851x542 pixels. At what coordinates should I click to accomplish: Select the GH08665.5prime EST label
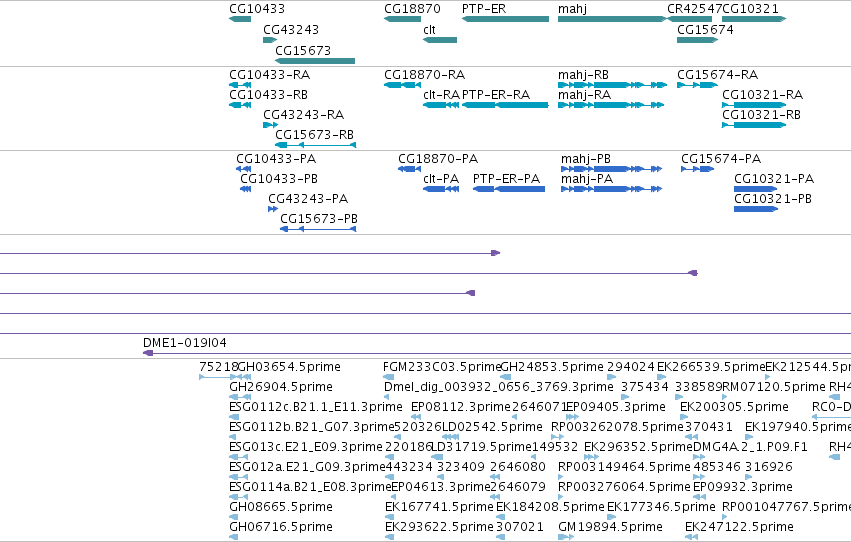[x=281, y=507]
